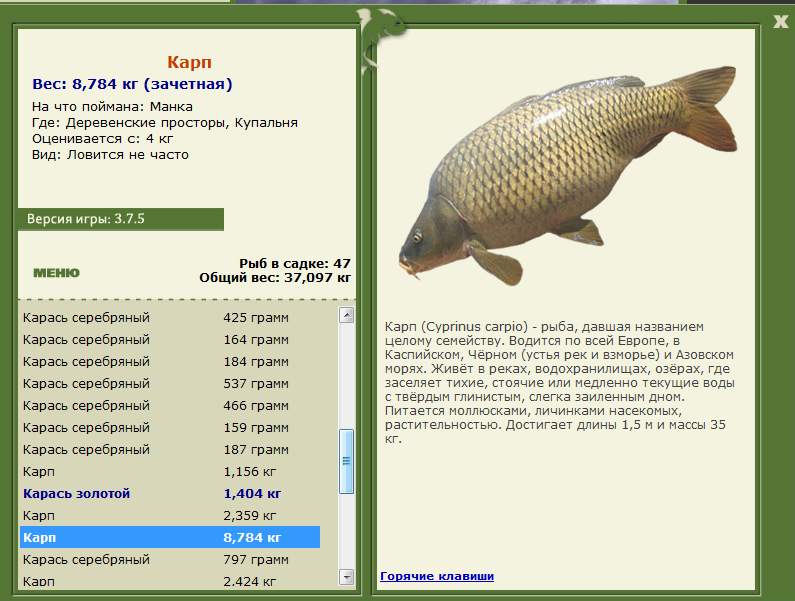This screenshot has width=795, height=601.
Task: Click the scrollbar down arrow in fish list
Action: (x=346, y=577)
